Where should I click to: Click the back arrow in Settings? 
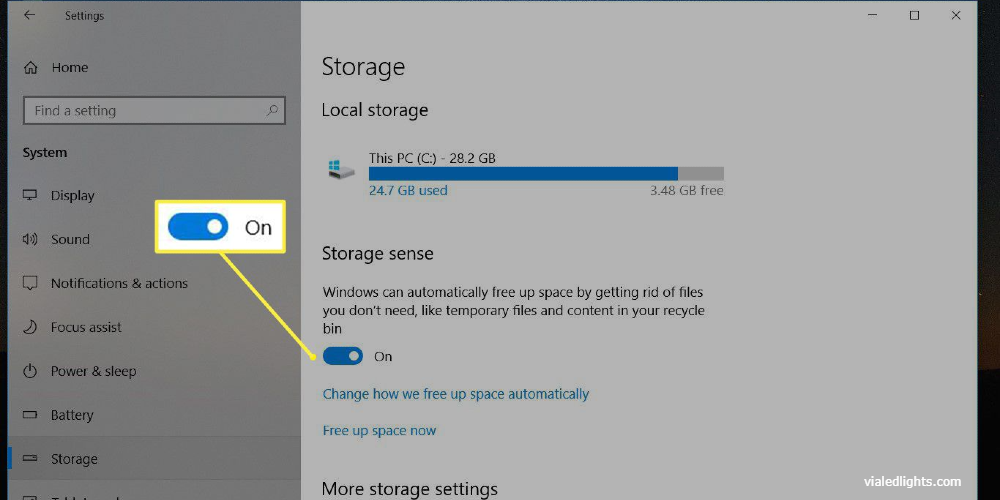coord(29,15)
